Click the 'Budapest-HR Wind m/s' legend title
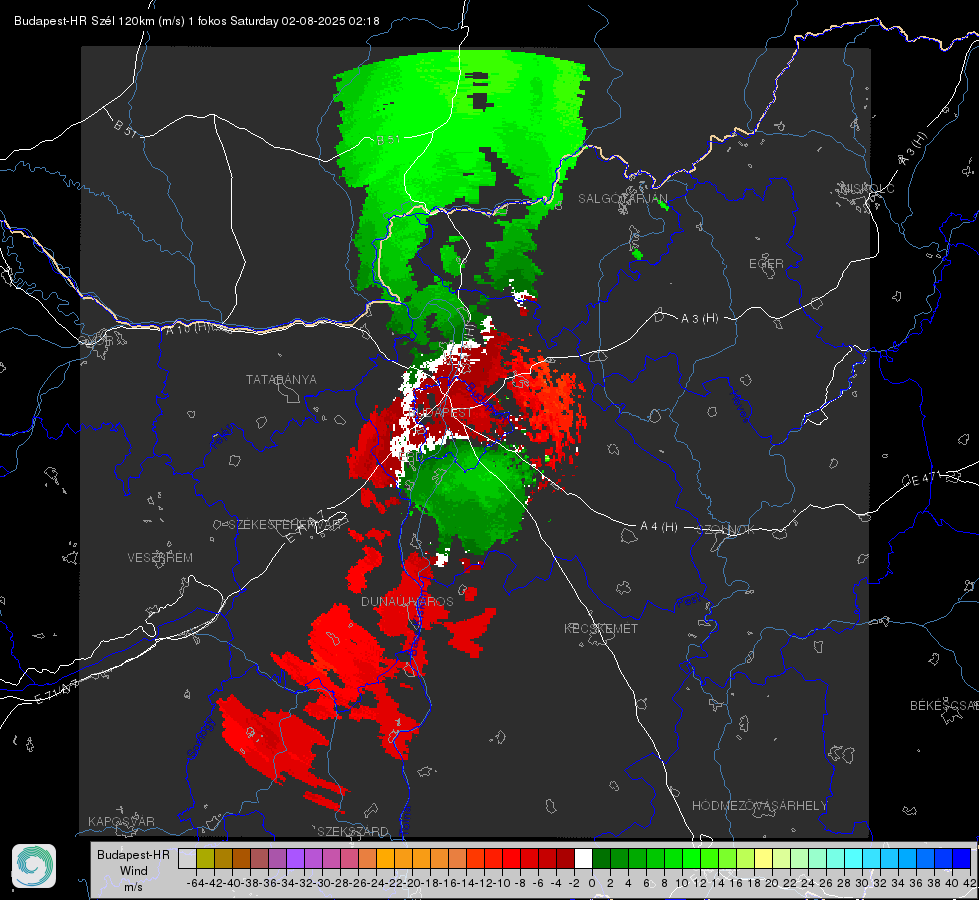Viewport: 979px width, 900px height. pyautogui.click(x=134, y=870)
